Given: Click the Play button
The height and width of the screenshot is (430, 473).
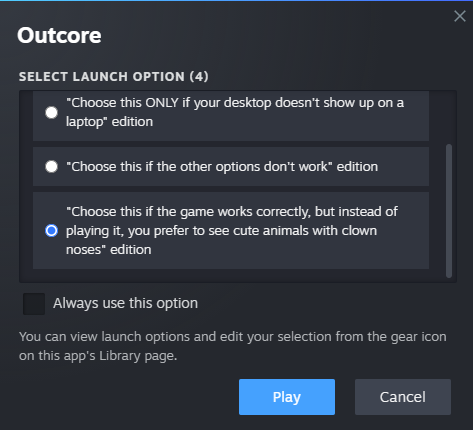Looking at the screenshot, I should pos(287,397).
